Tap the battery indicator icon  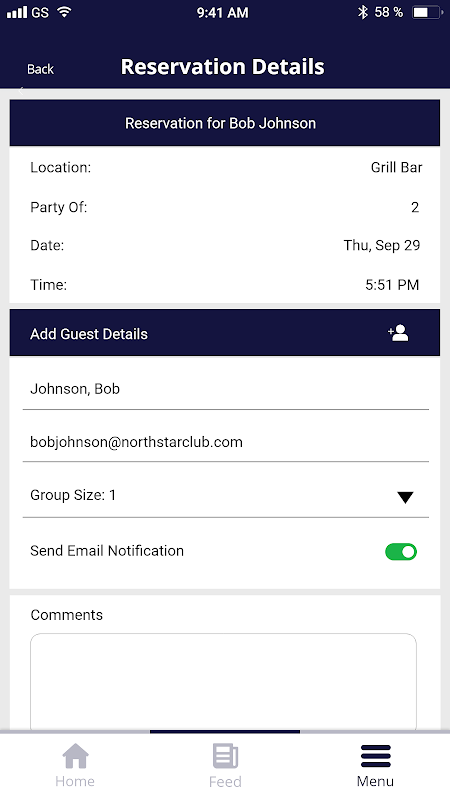click(x=427, y=12)
